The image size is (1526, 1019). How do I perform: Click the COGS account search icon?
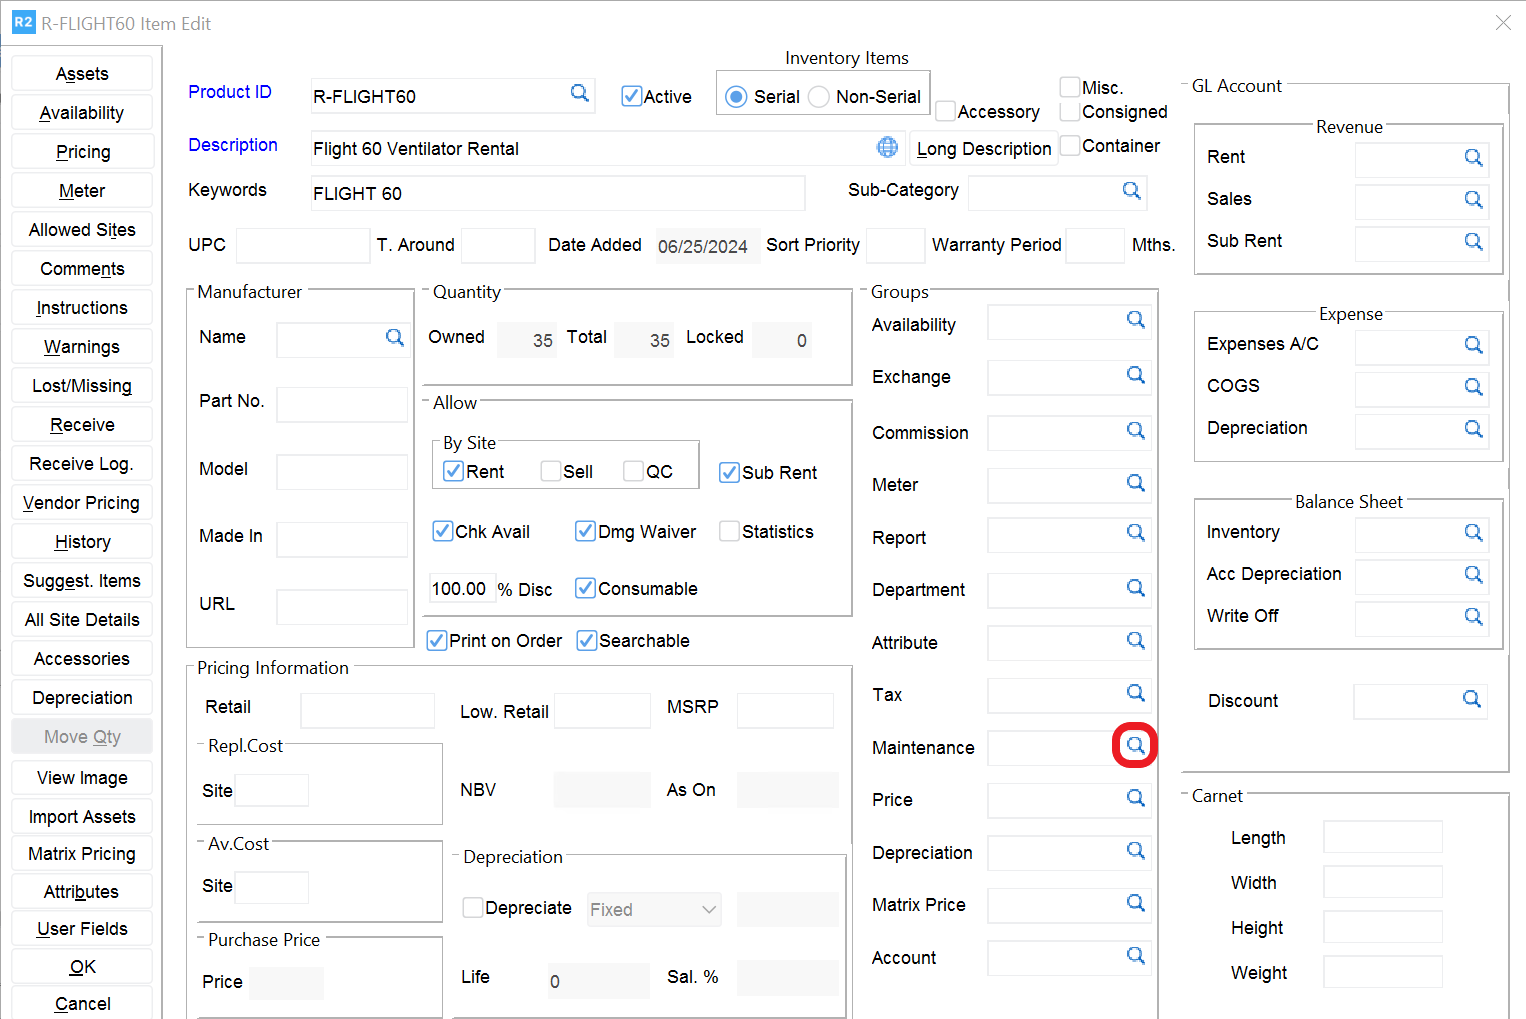pyautogui.click(x=1473, y=387)
